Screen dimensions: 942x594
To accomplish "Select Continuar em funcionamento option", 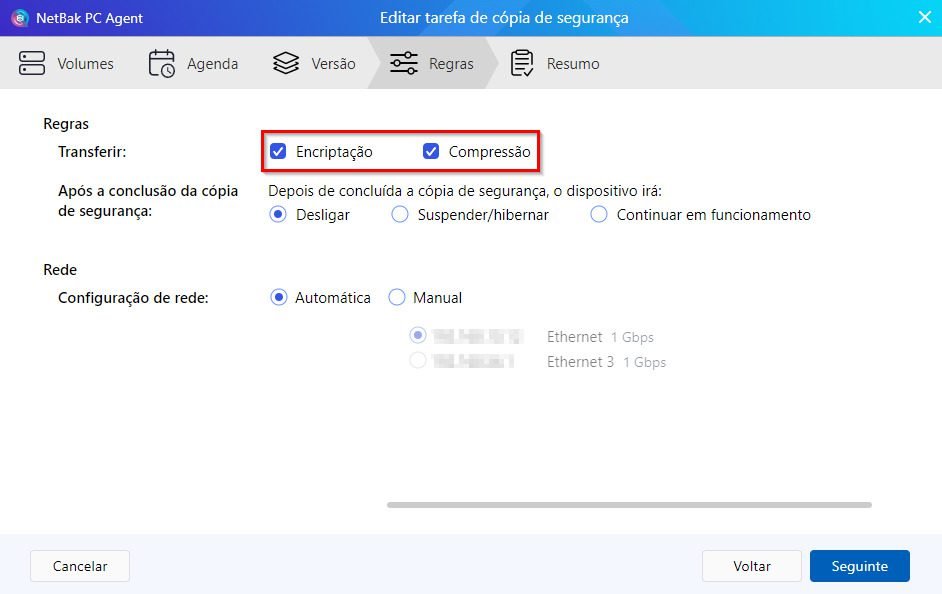I will [x=599, y=214].
